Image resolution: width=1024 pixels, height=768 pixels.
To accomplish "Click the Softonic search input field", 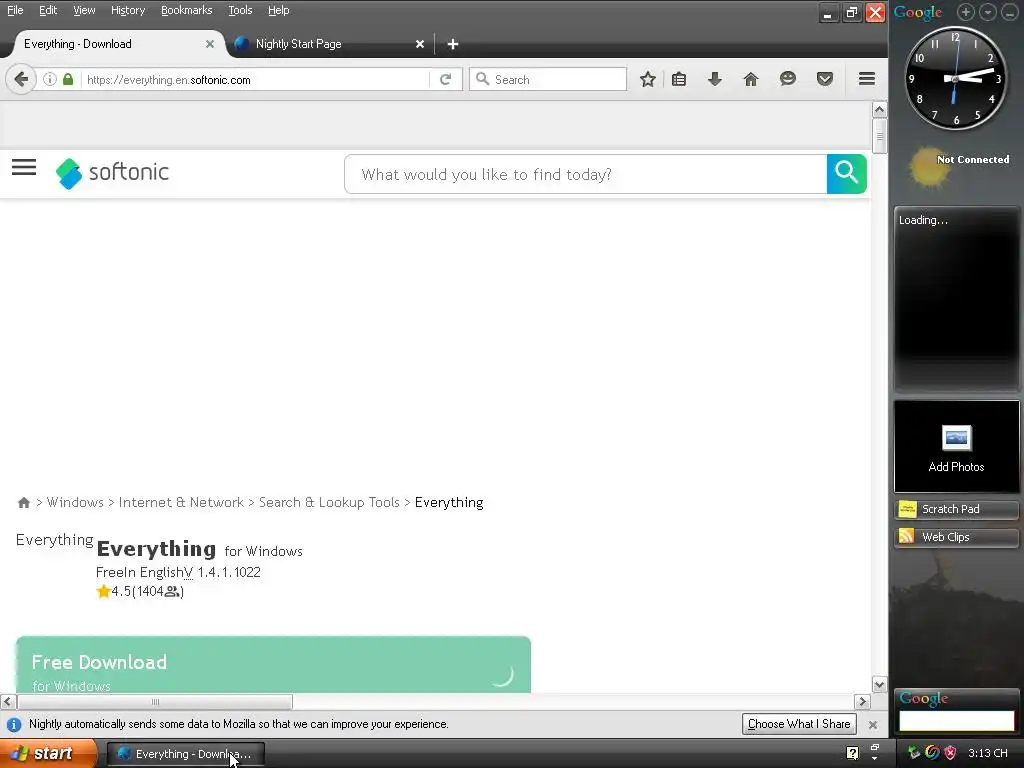I will (x=586, y=174).
